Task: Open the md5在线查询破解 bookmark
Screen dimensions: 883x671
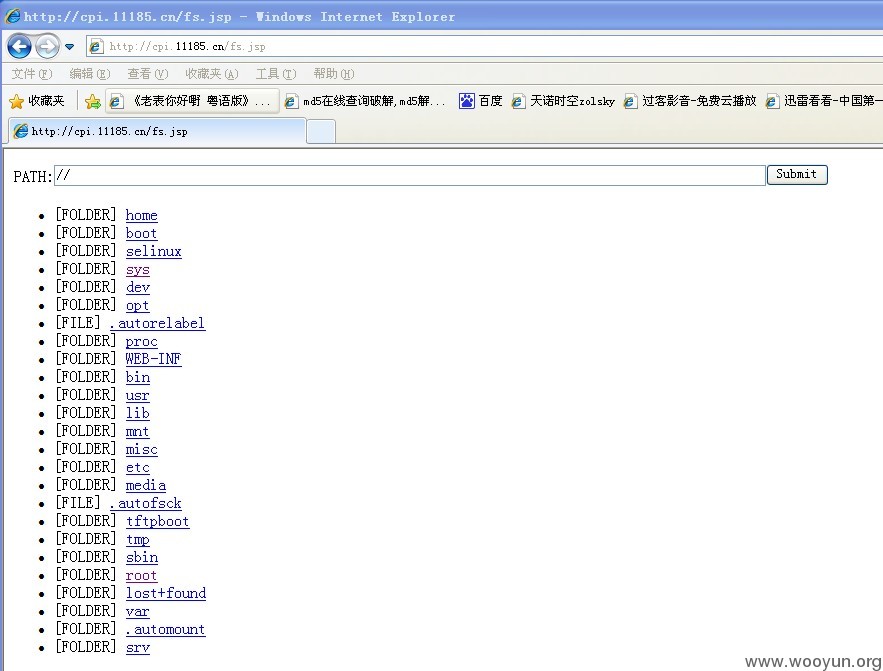Action: pos(364,101)
